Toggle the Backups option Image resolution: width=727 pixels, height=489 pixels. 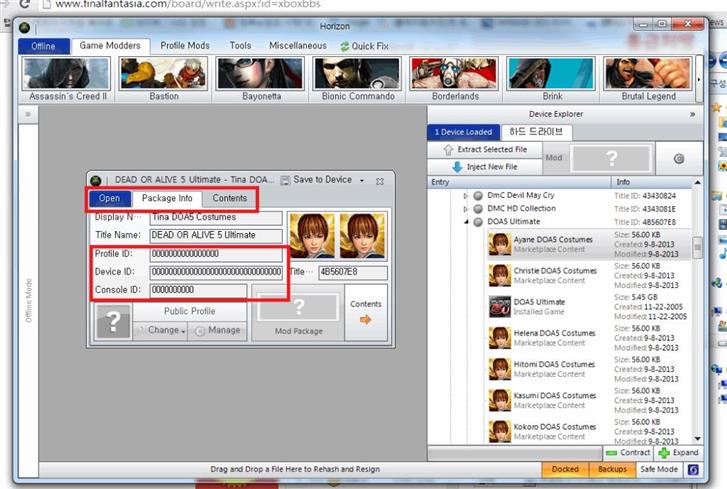(x=612, y=470)
